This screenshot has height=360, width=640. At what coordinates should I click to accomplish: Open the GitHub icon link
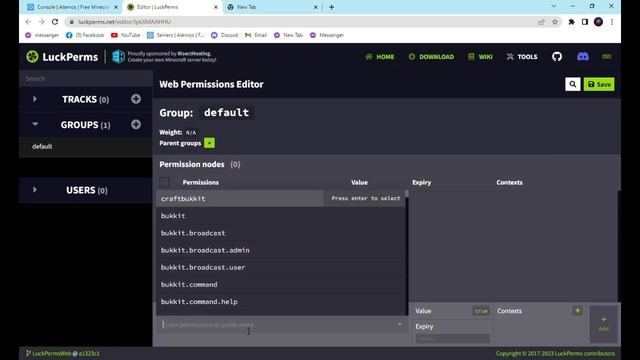[x=557, y=57]
